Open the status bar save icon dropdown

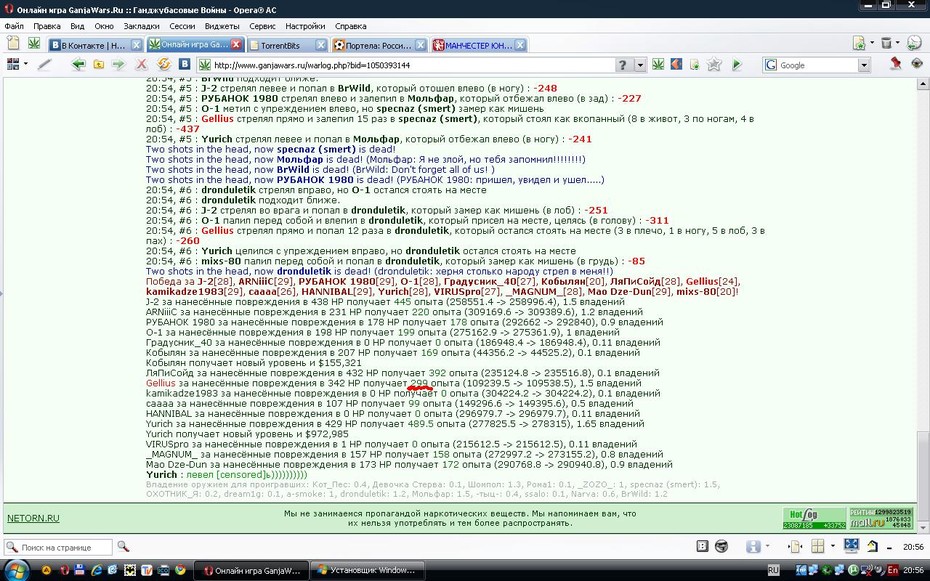pyautogui.click(x=767, y=546)
